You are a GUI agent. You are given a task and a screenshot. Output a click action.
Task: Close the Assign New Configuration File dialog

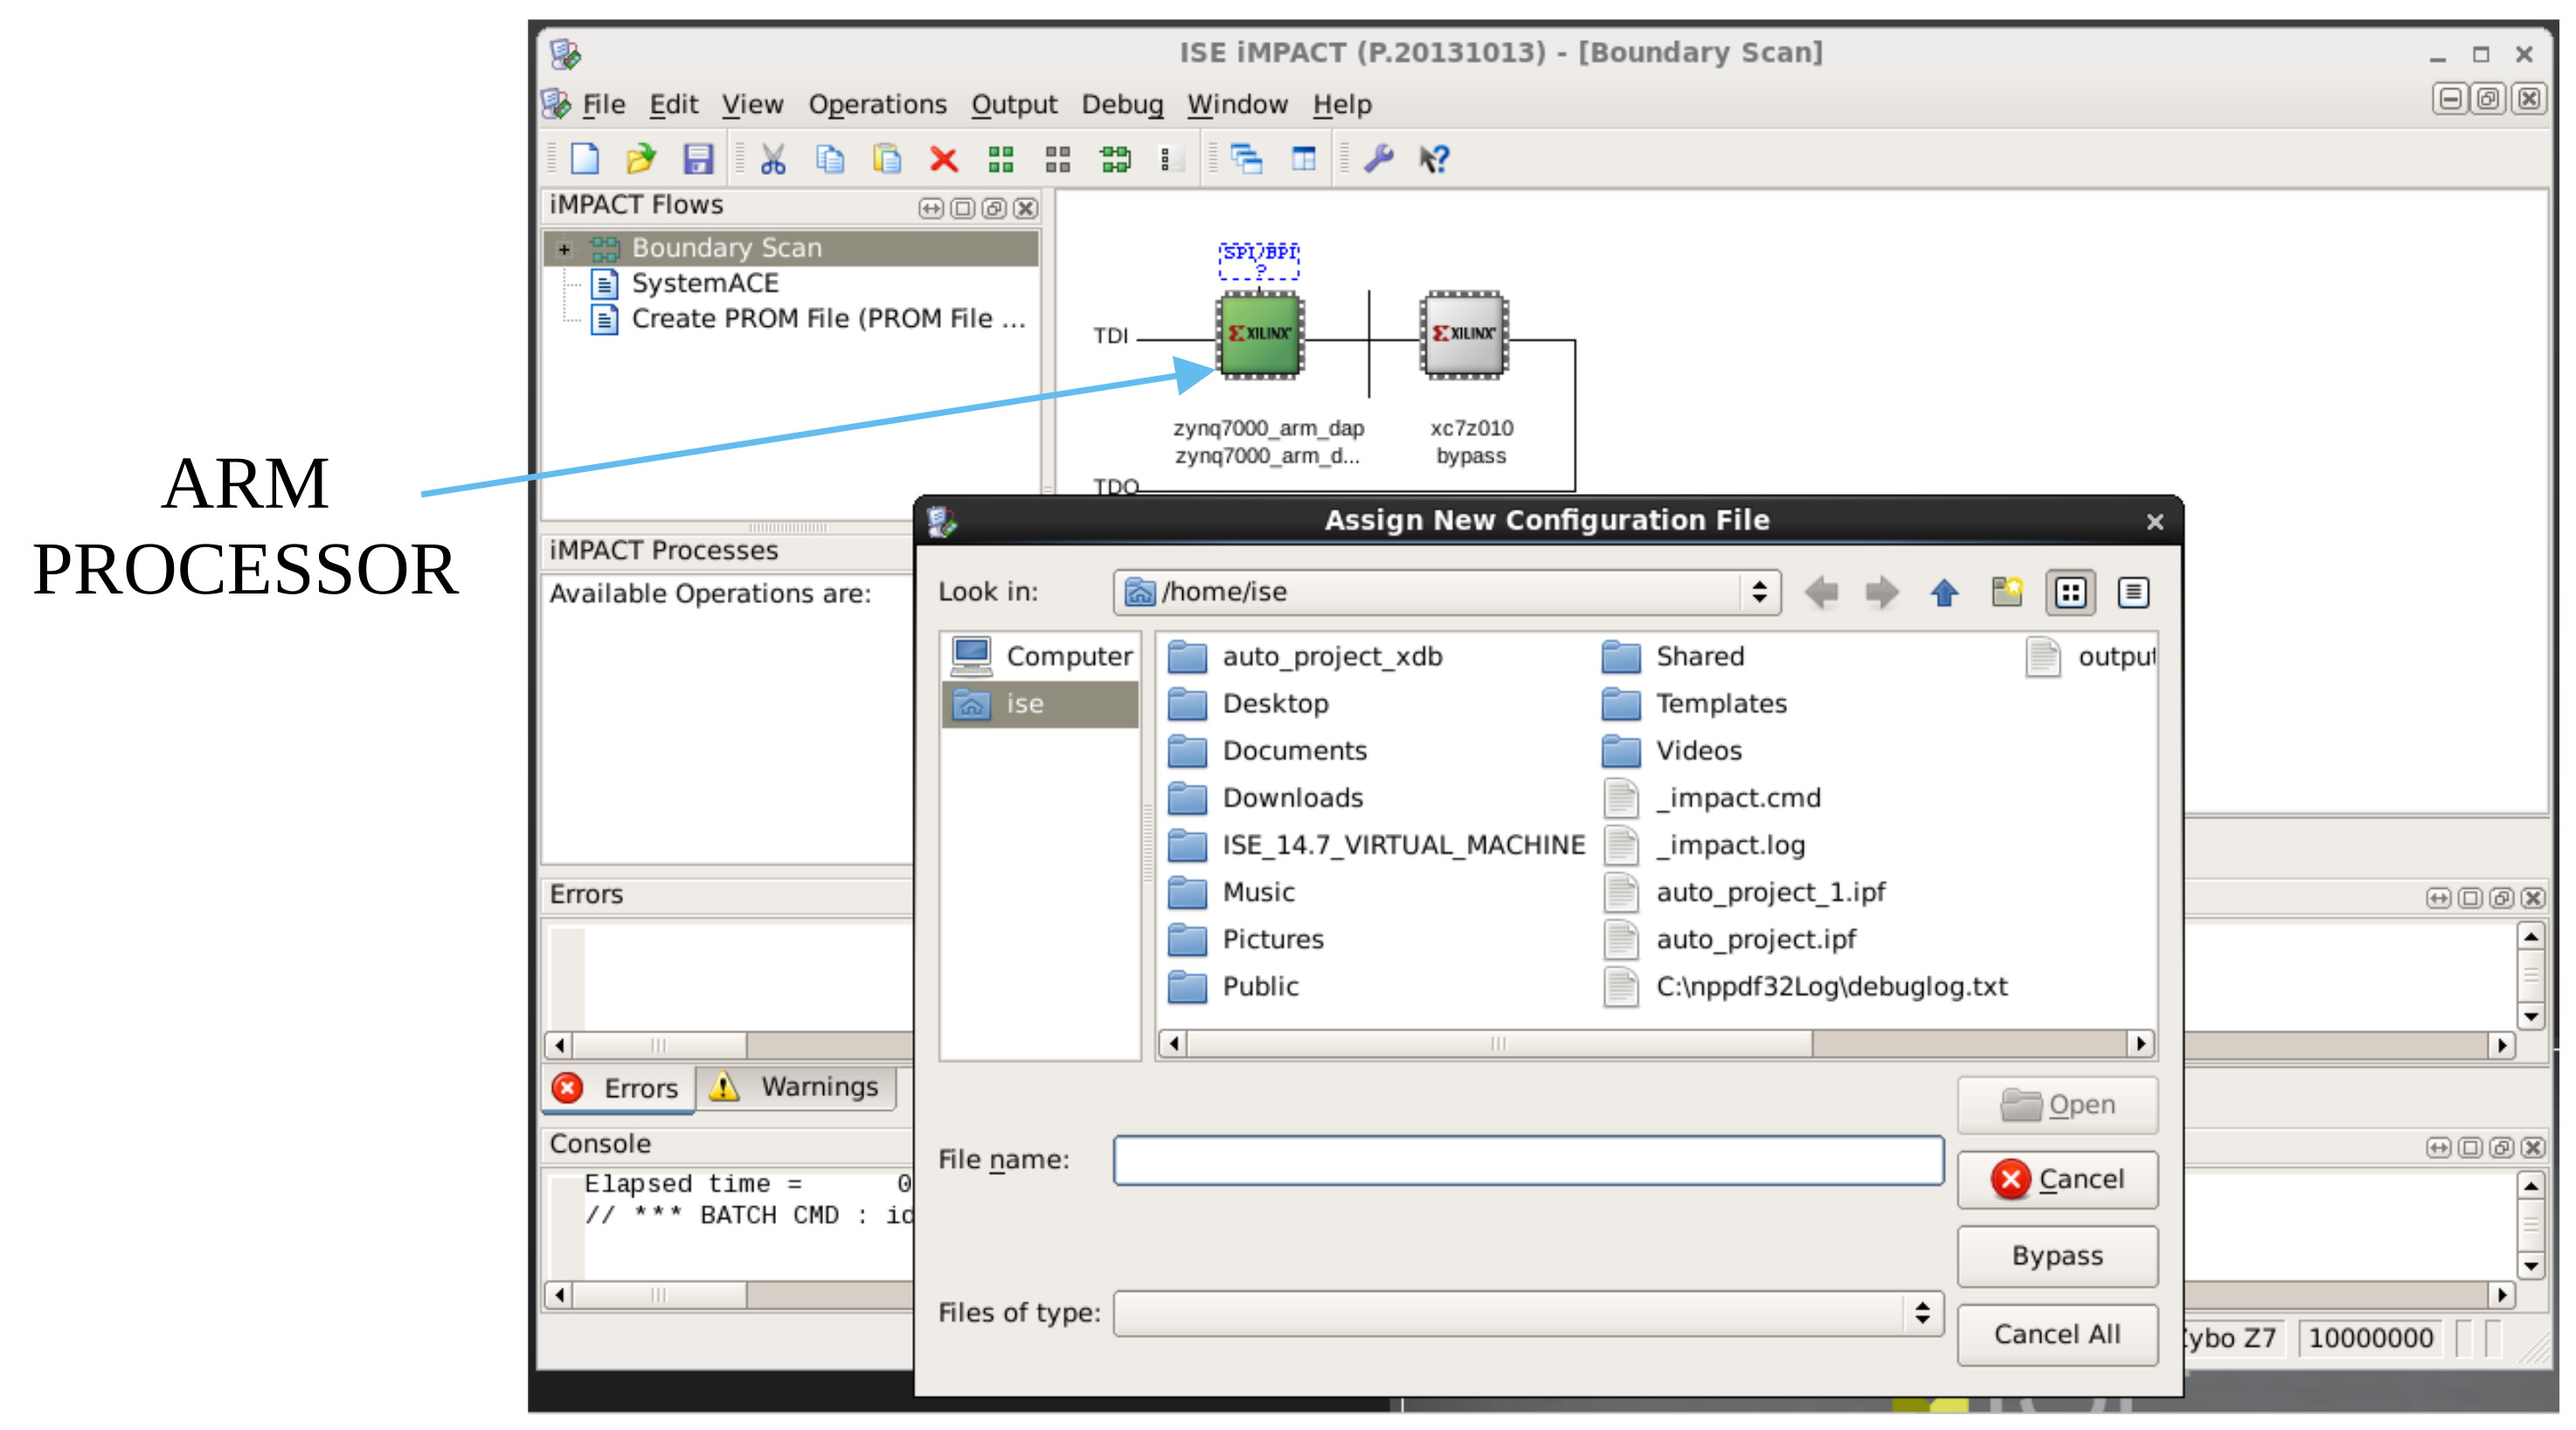click(2155, 521)
